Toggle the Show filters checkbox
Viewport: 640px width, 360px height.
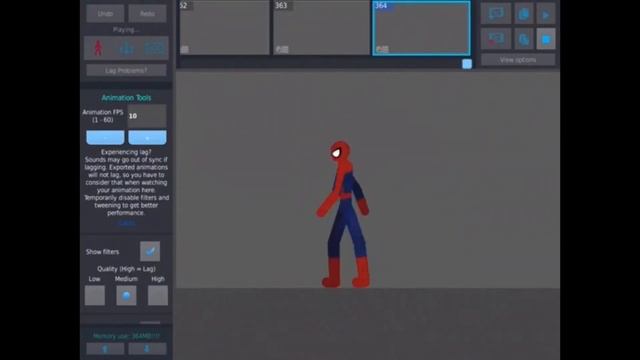[x=150, y=251]
